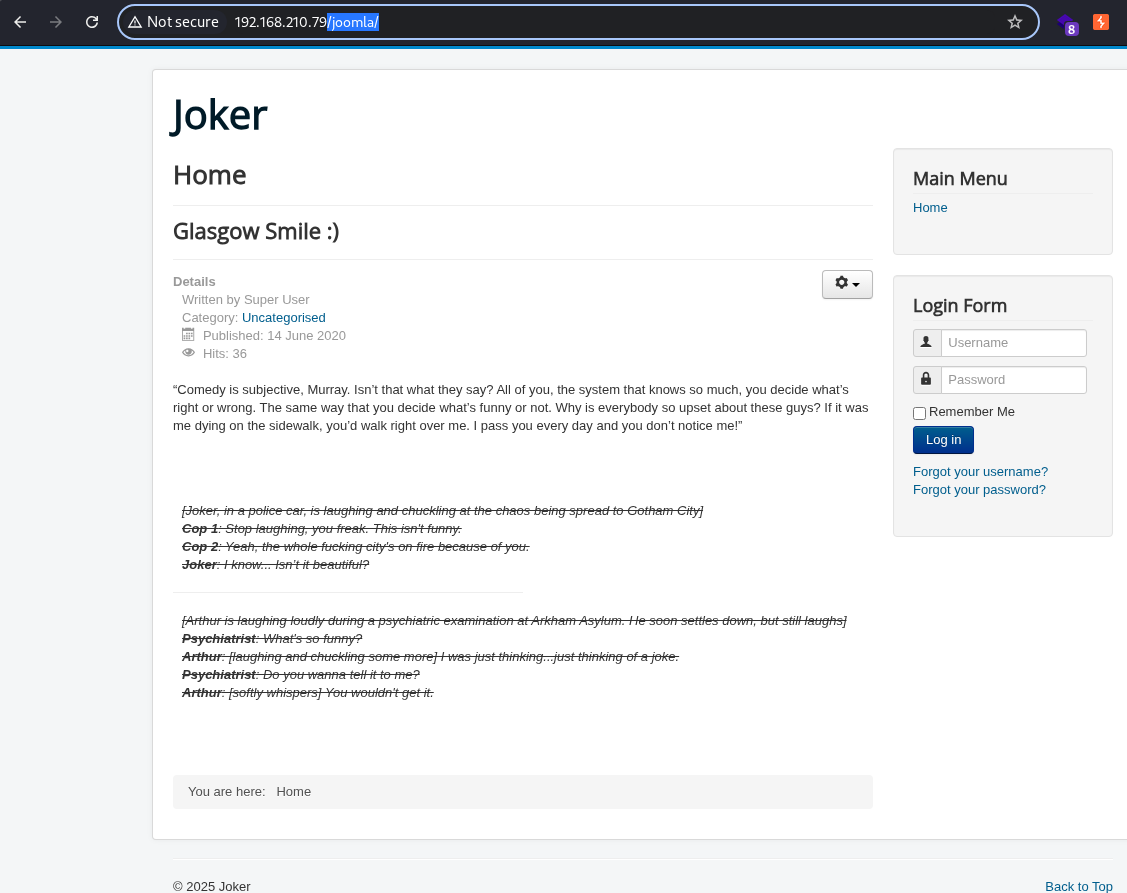Screen dimensions: 1127x893
Task: Select Home in the Main Menu
Action: click(930, 208)
